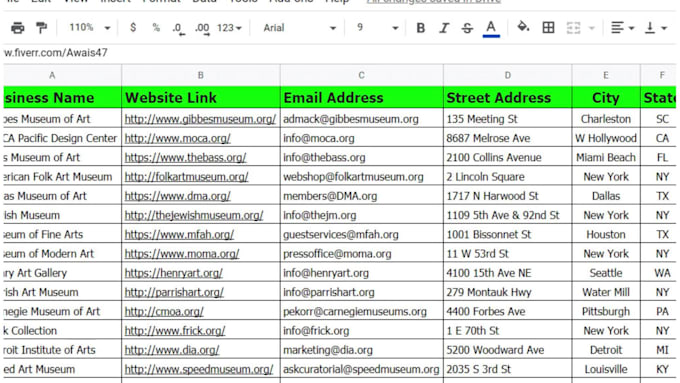The height and width of the screenshot is (383, 680).
Task: Open the fill color bucket
Action: (x=523, y=28)
